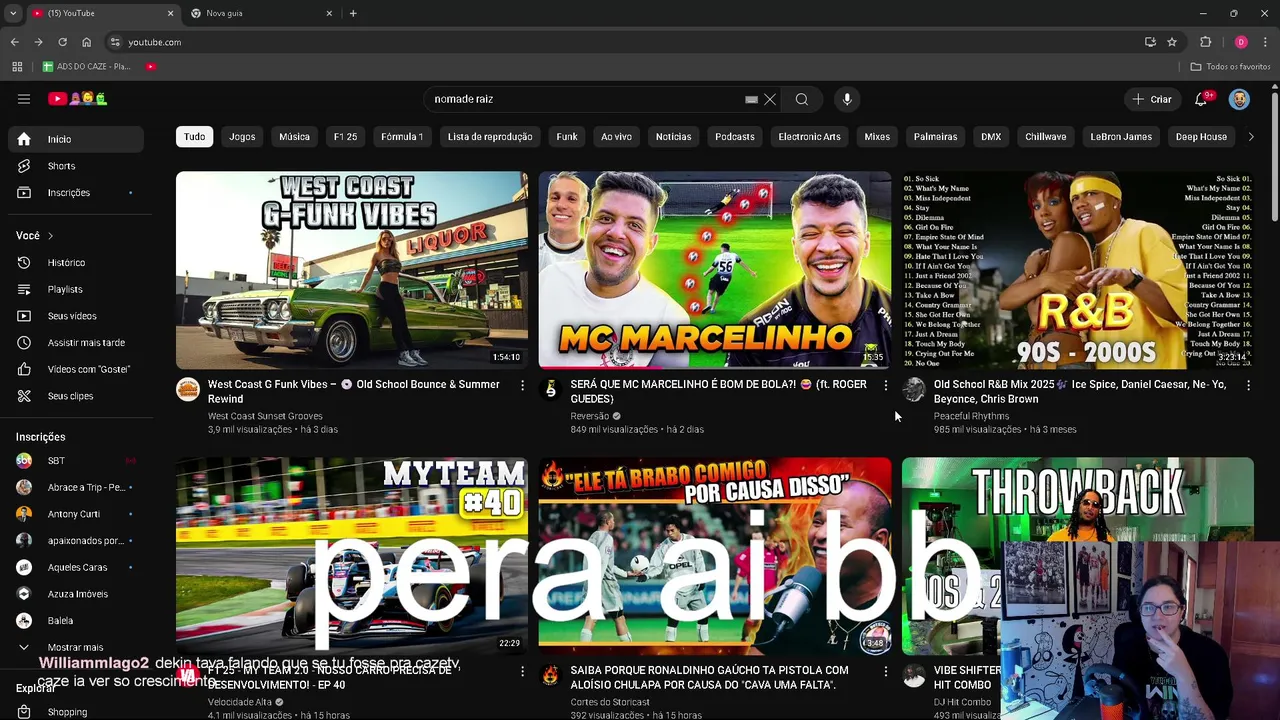Go to Início in sidebar
The image size is (1280, 720).
point(76,139)
